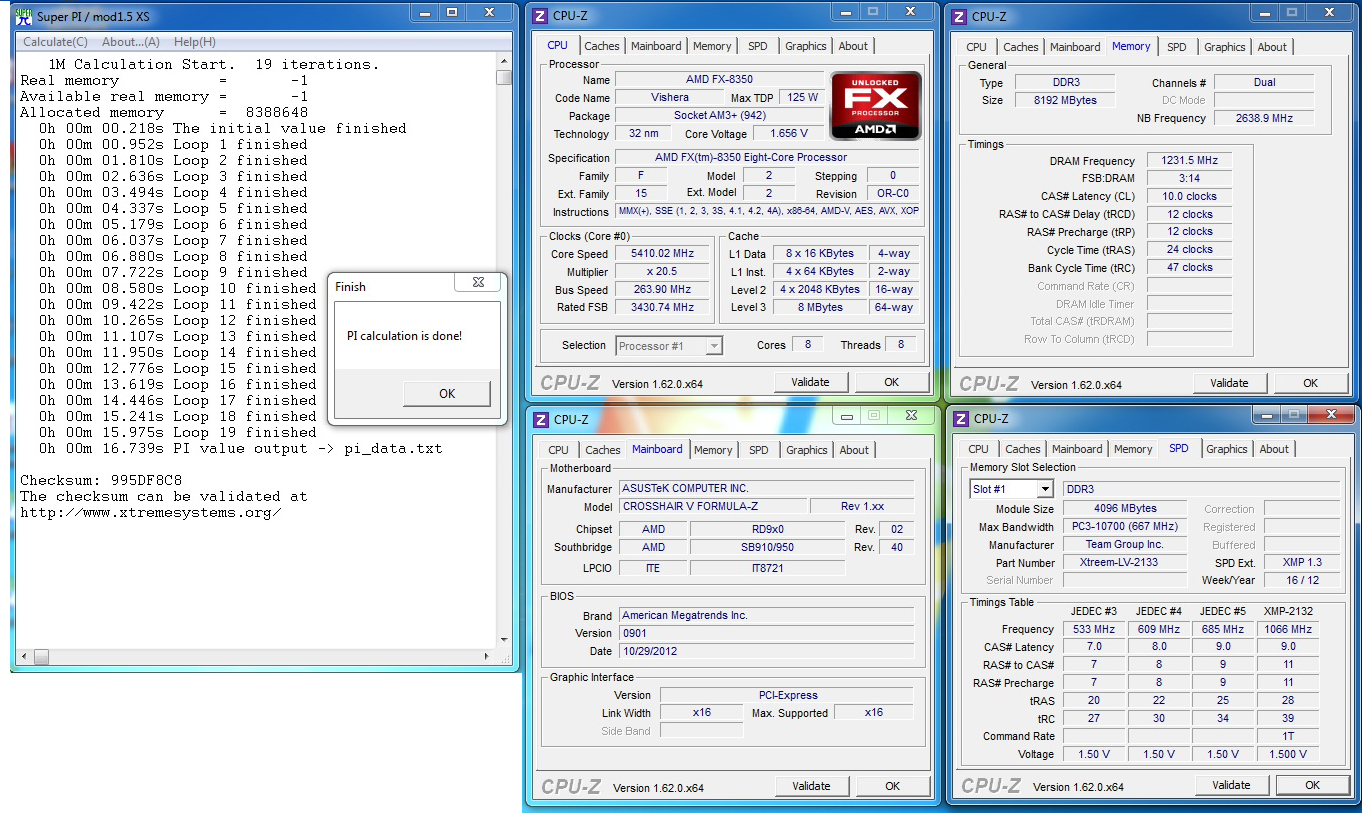Click OK in the CPU-Z memory timings window
The image size is (1362, 813).
pos(1310,383)
